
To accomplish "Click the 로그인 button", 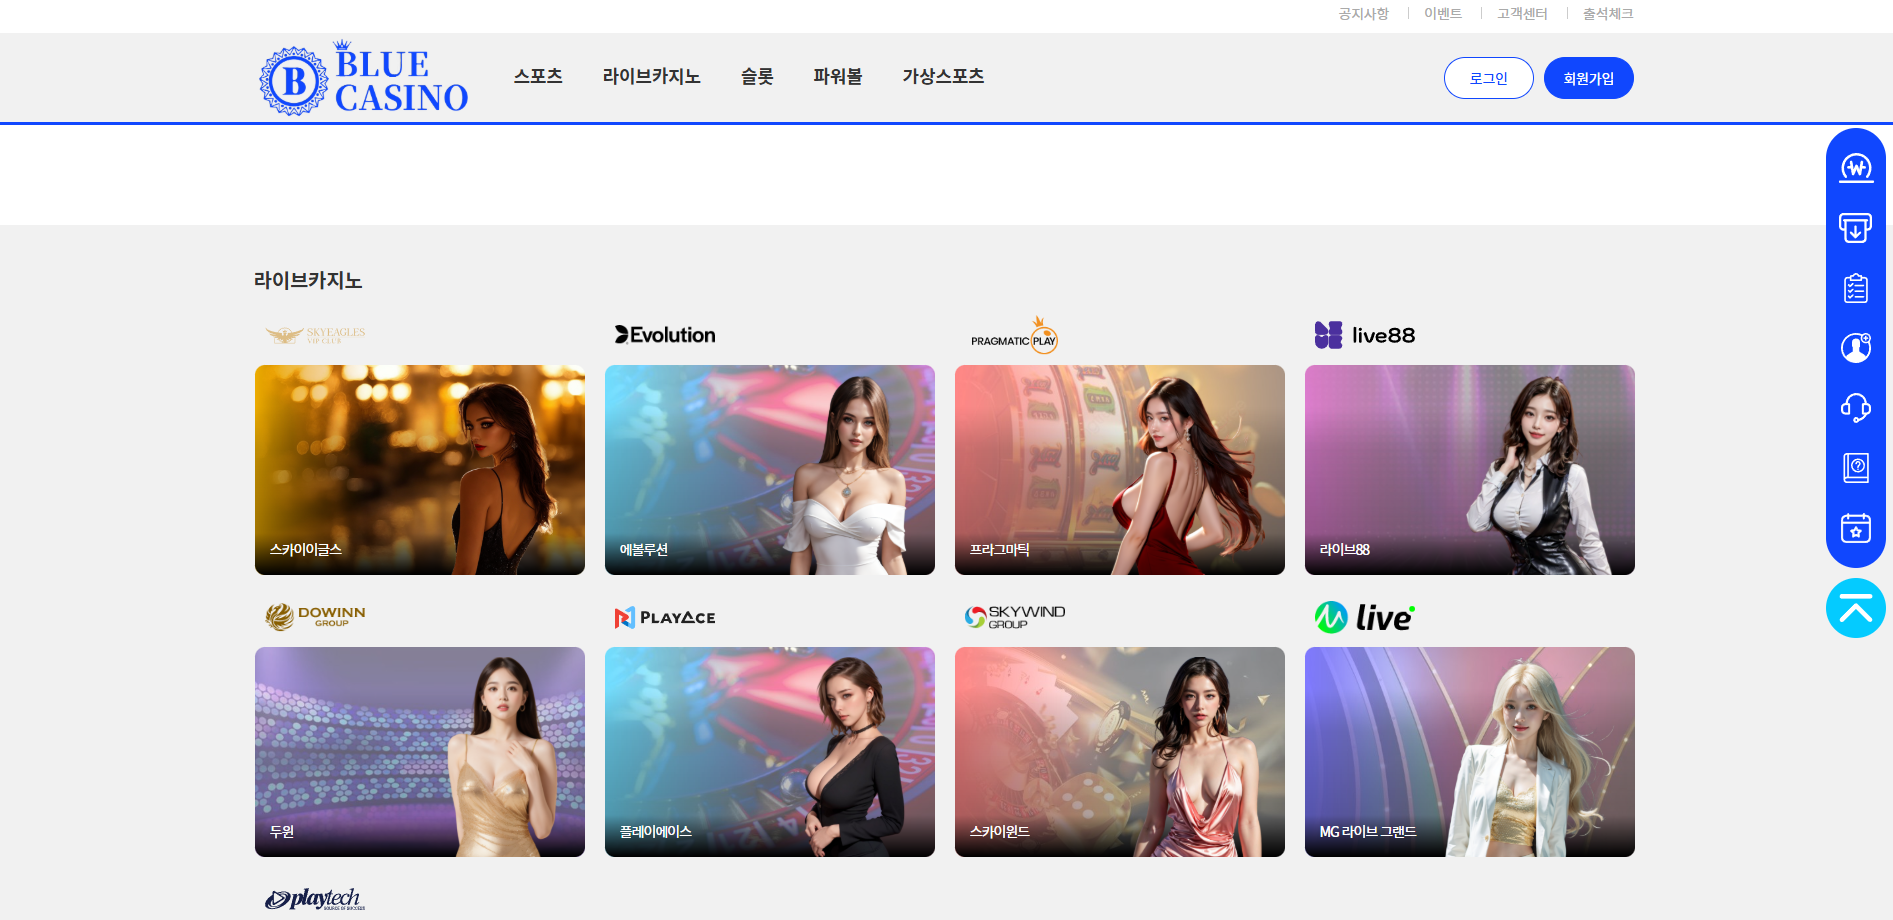I will coord(1488,78).
